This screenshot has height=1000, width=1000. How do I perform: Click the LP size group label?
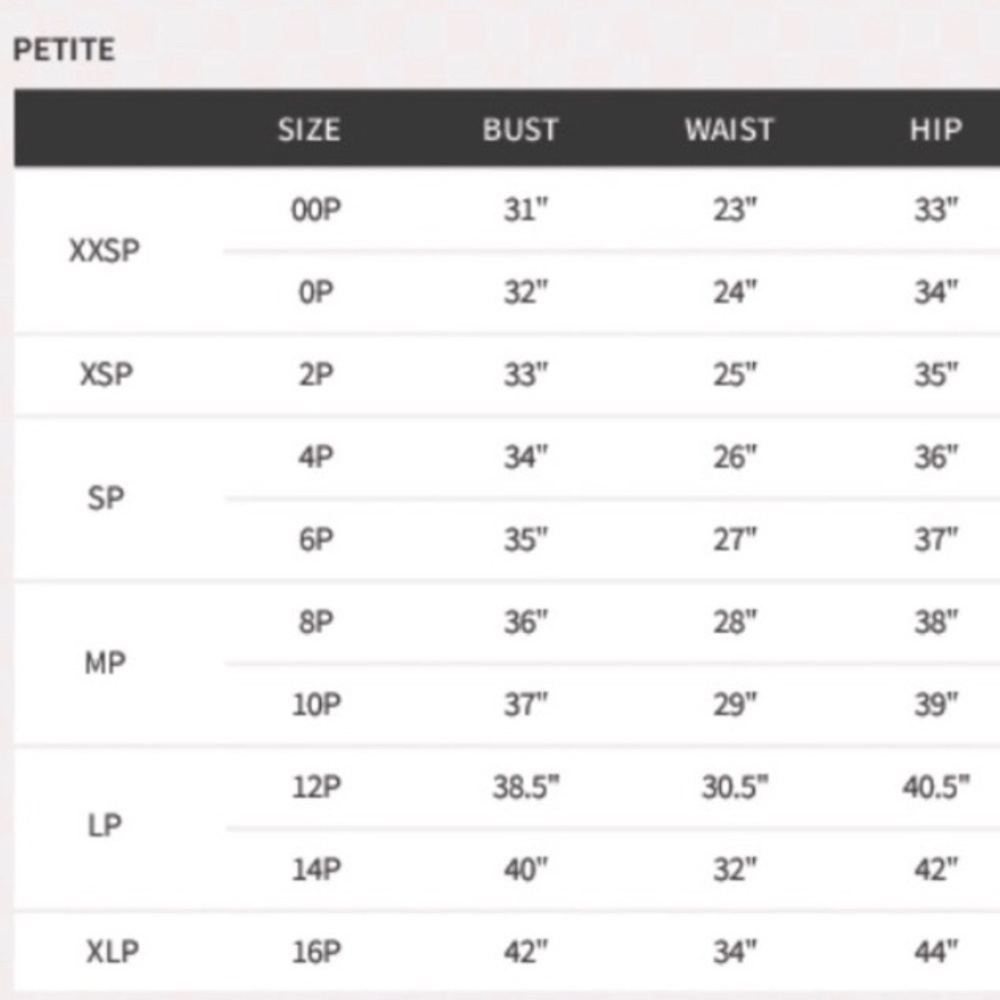click(105, 827)
